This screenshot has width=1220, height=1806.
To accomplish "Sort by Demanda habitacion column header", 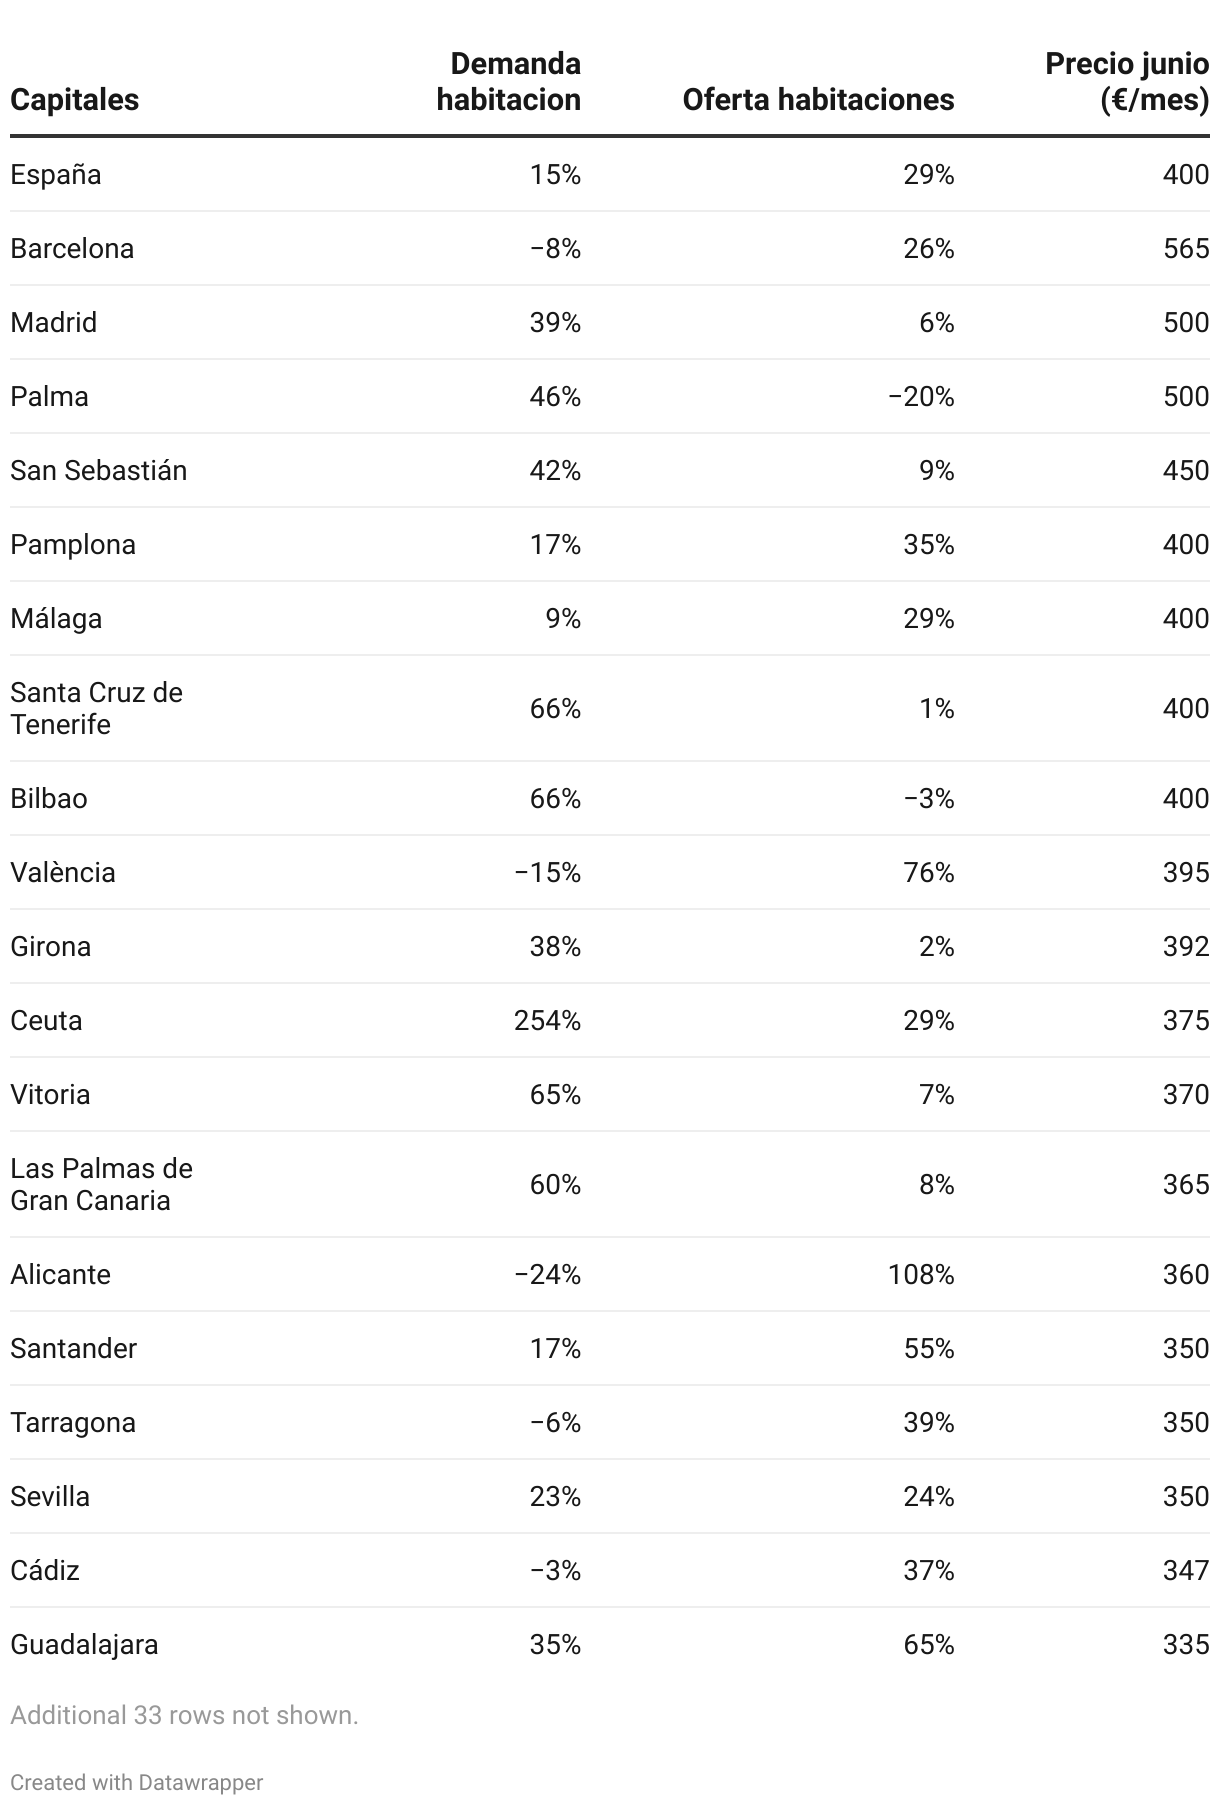I will (x=508, y=82).
